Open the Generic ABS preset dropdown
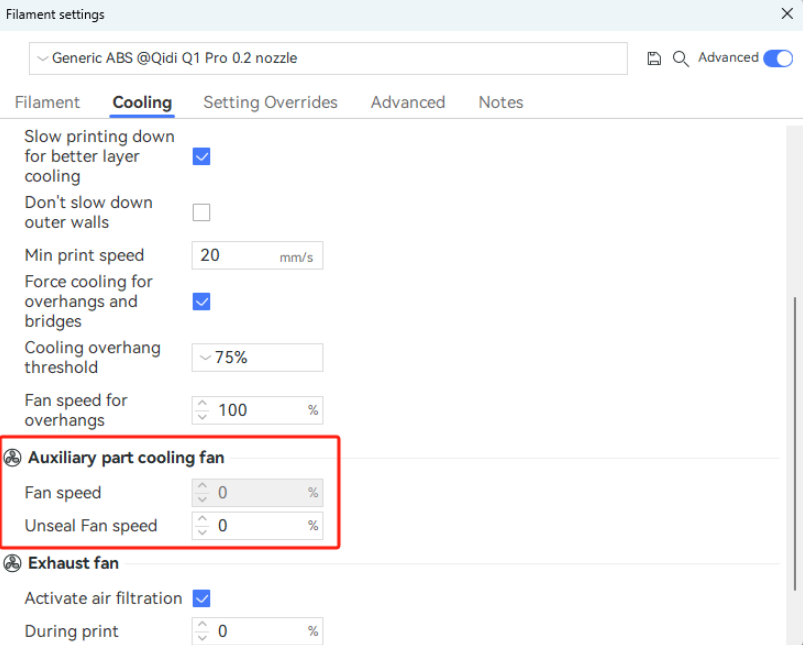The height and width of the screenshot is (645, 803). pyautogui.click(x=328, y=59)
